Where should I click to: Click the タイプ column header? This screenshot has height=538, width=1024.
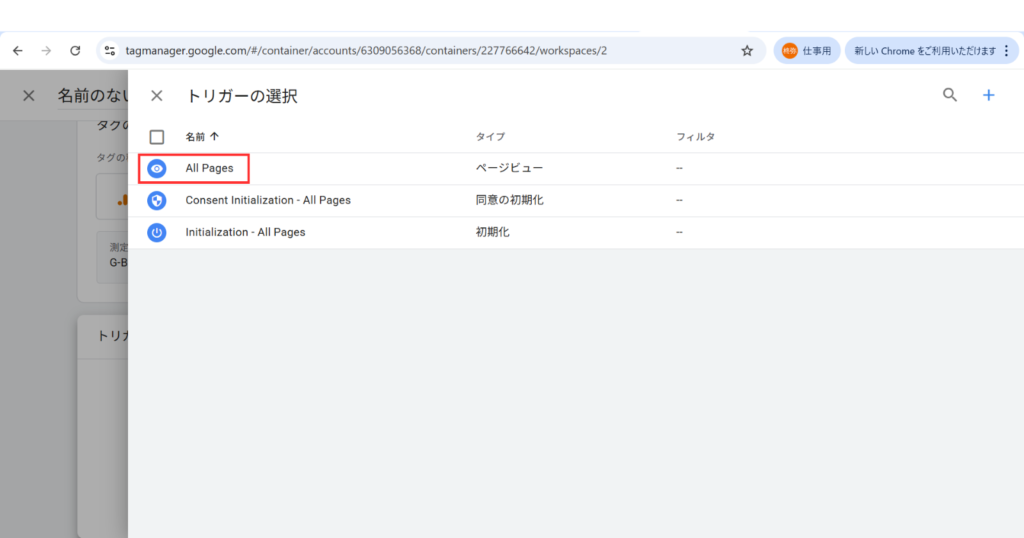[490, 137]
